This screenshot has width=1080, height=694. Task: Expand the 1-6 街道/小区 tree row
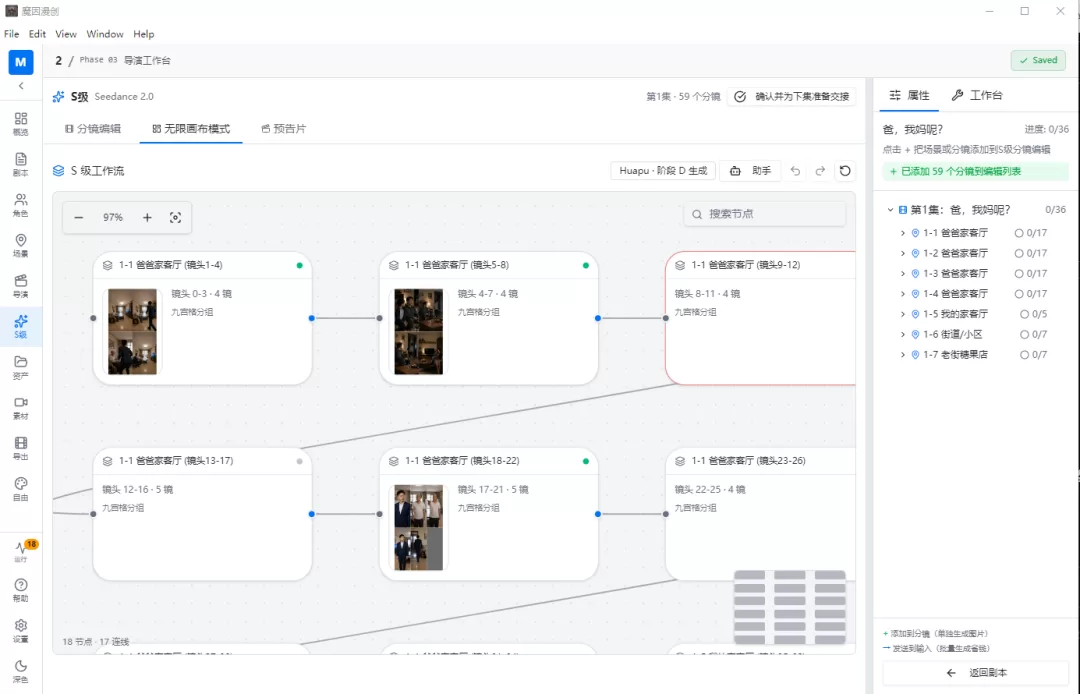(903, 335)
